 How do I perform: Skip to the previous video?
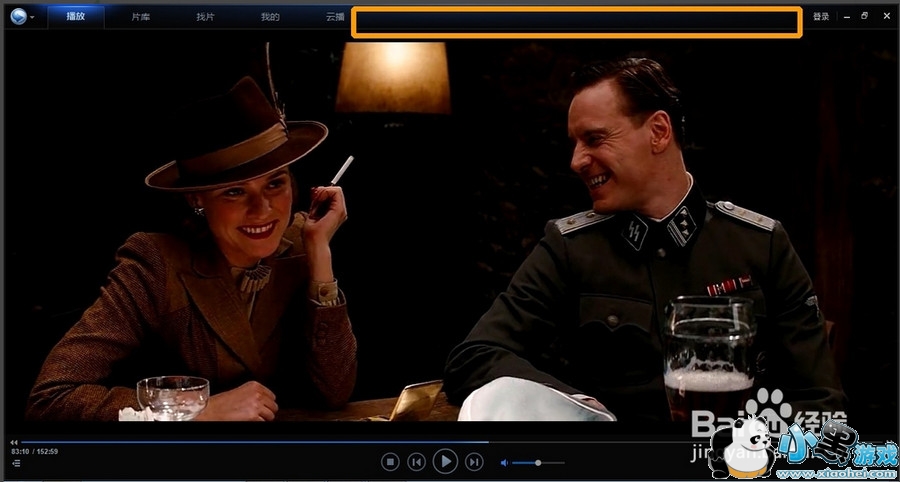coord(416,461)
